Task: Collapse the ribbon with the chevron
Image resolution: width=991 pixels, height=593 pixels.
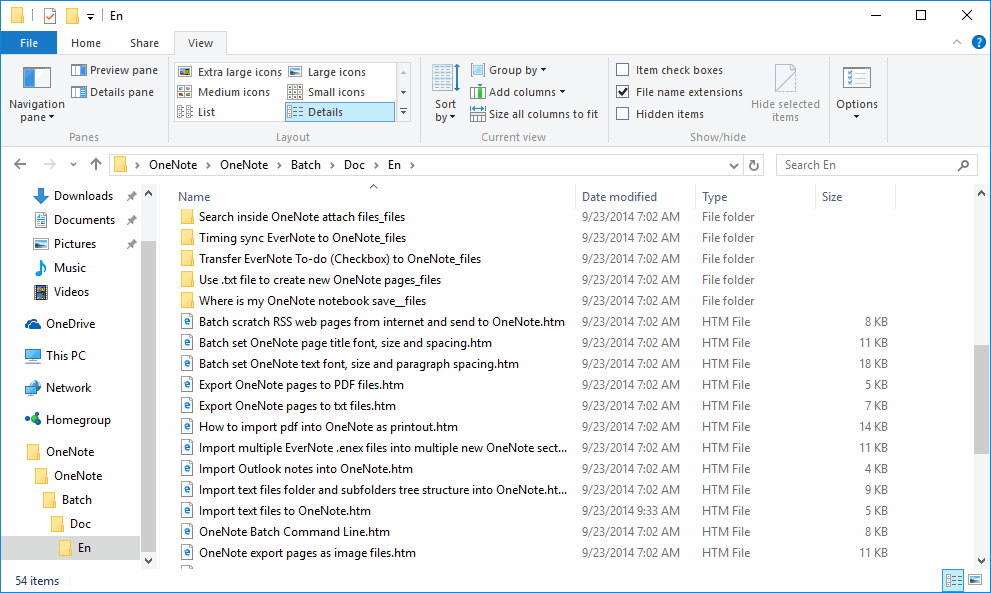Action: [957, 42]
